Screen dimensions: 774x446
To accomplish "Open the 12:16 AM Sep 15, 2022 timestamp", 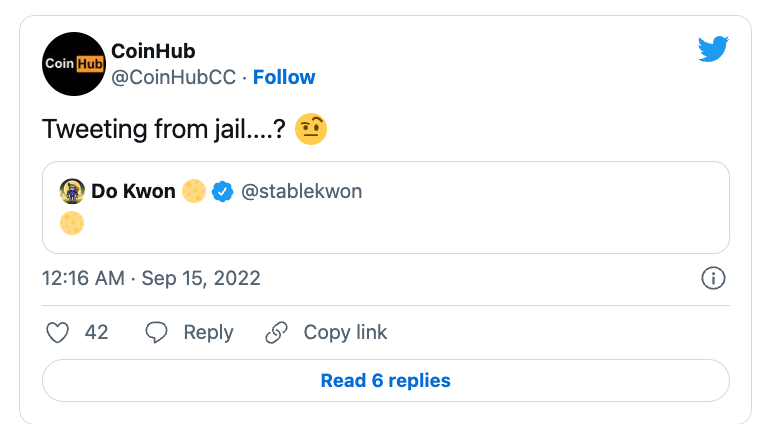I will (x=151, y=278).
